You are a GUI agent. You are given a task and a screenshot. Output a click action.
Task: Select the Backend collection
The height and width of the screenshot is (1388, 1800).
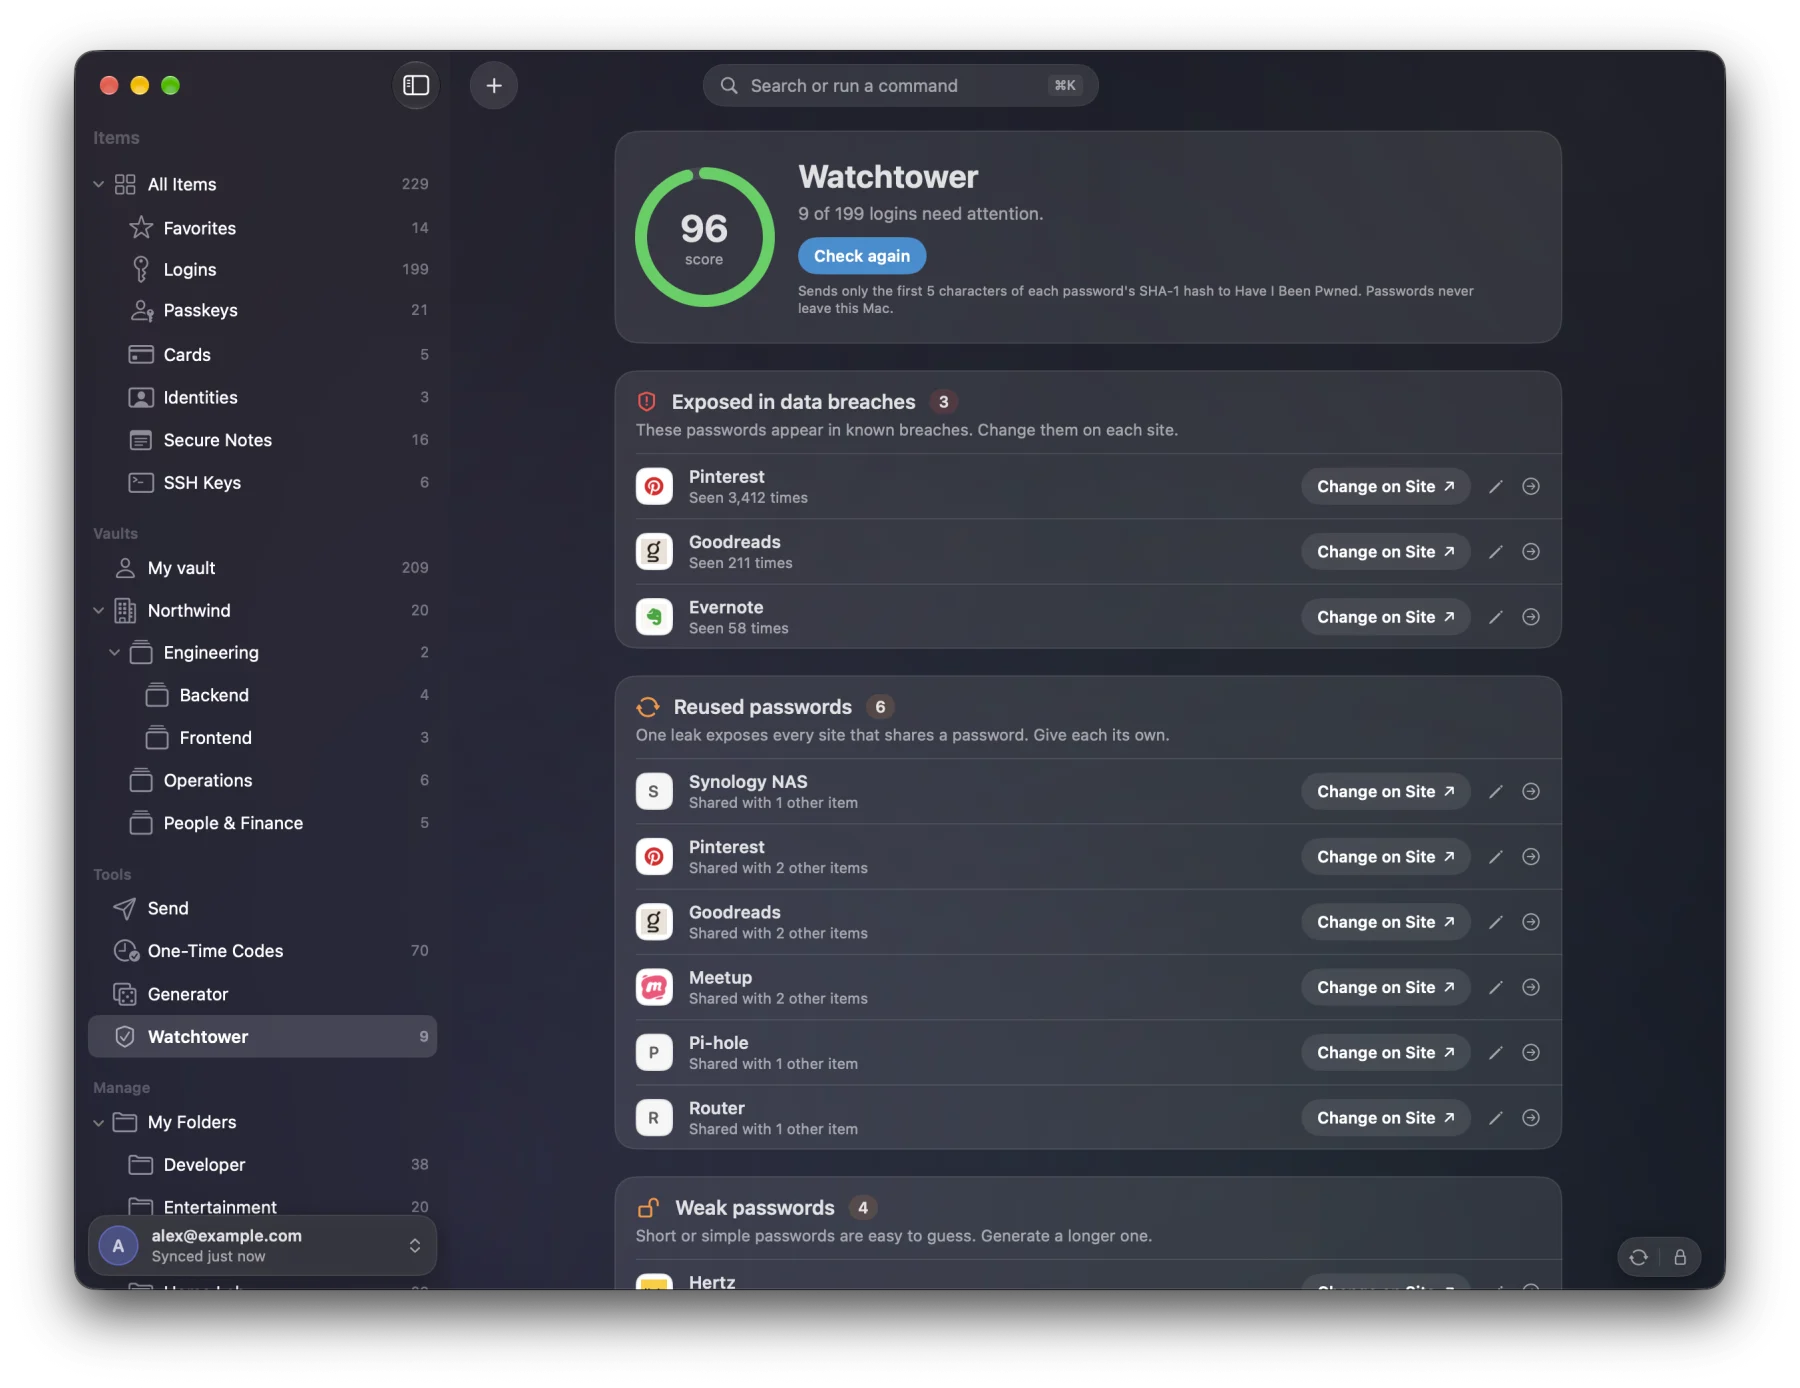pyautogui.click(x=263, y=695)
